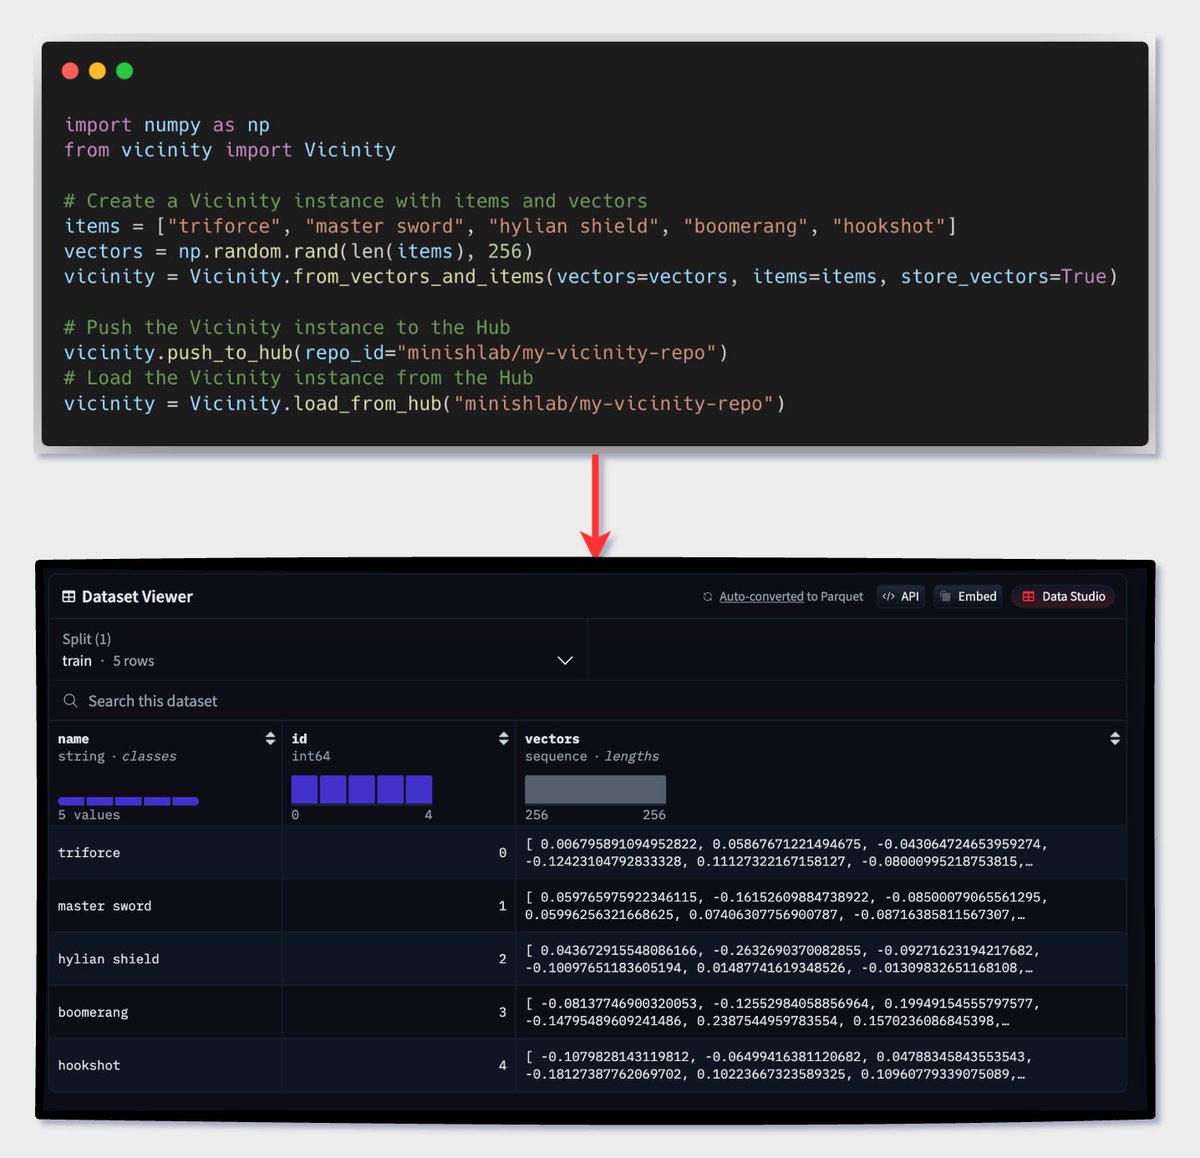Image resolution: width=1200 pixels, height=1158 pixels.
Task: Click the Dataset Viewer table icon
Action: click(x=69, y=597)
